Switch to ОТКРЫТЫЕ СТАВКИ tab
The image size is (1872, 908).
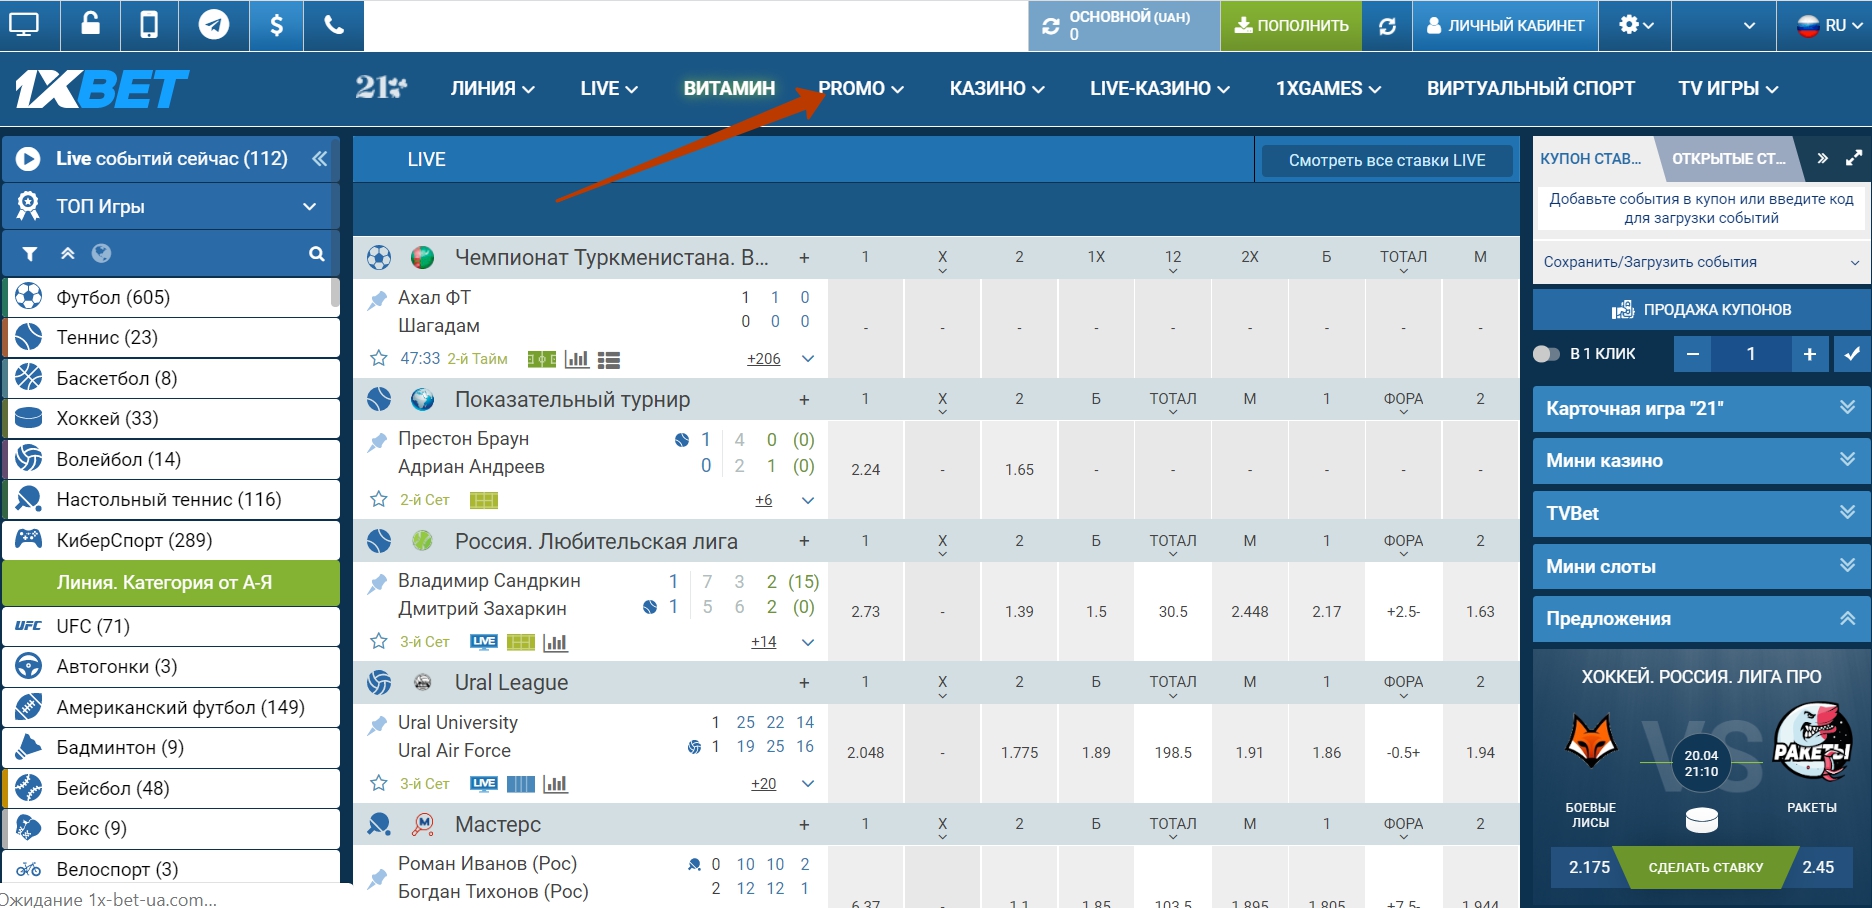[x=1729, y=158]
